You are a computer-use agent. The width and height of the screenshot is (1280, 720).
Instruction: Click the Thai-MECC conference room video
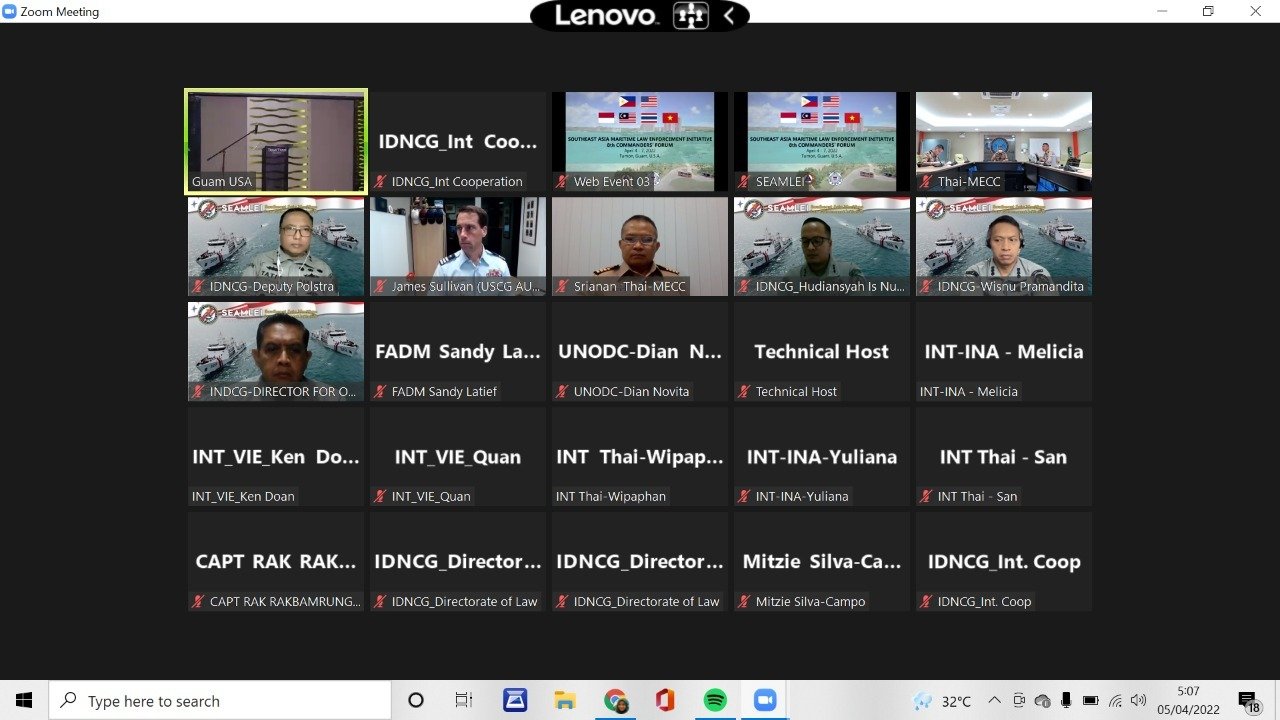(1003, 141)
